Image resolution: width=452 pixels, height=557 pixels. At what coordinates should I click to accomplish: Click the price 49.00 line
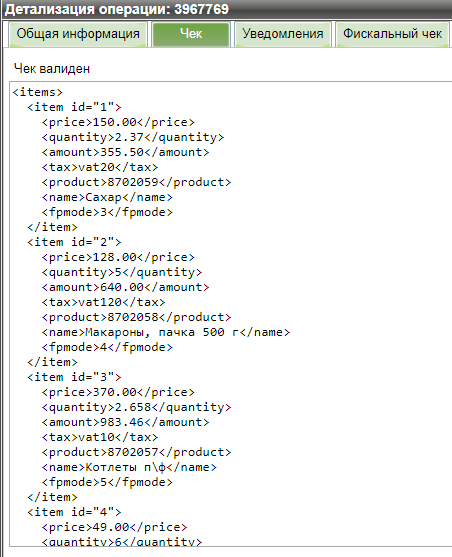click(x=114, y=528)
